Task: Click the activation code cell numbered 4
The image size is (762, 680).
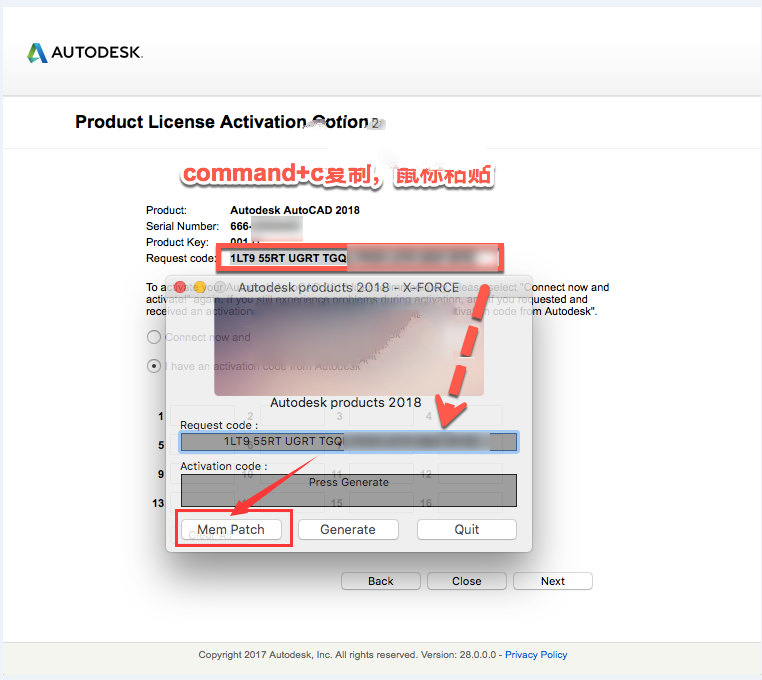Action: (470, 416)
